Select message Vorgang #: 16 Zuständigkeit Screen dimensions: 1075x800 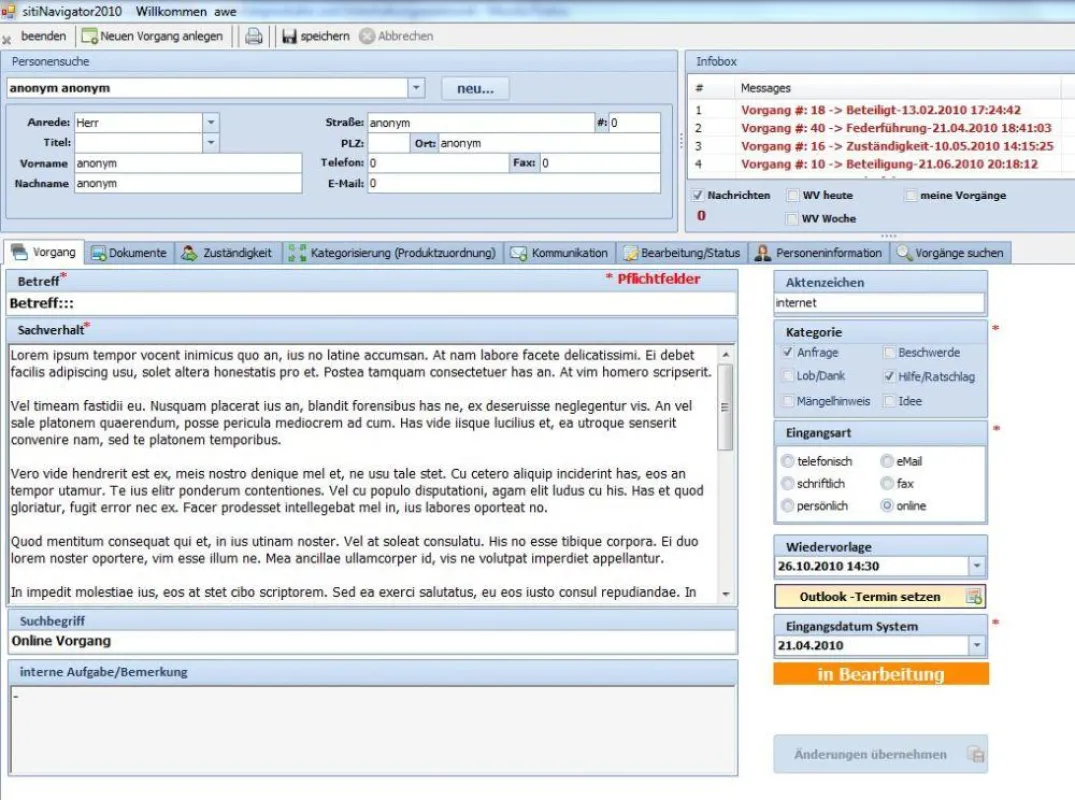pyautogui.click(x=897, y=146)
